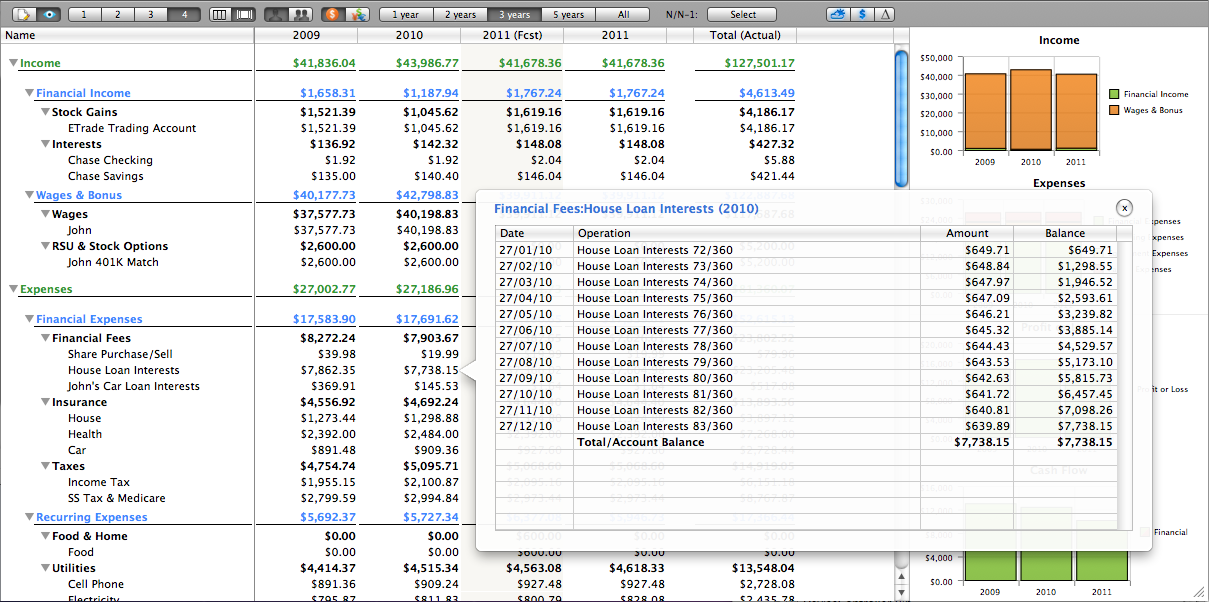Open the N/N-1 Select button

point(743,15)
